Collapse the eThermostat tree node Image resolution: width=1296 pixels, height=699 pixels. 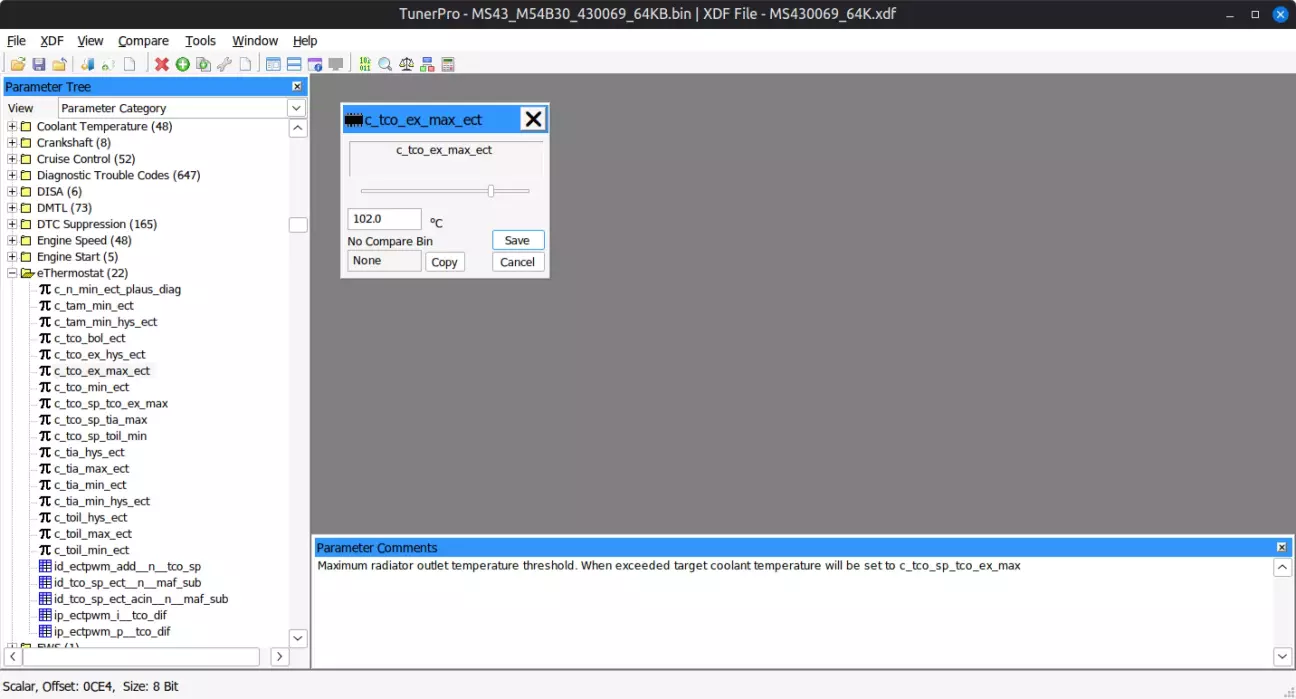12,273
